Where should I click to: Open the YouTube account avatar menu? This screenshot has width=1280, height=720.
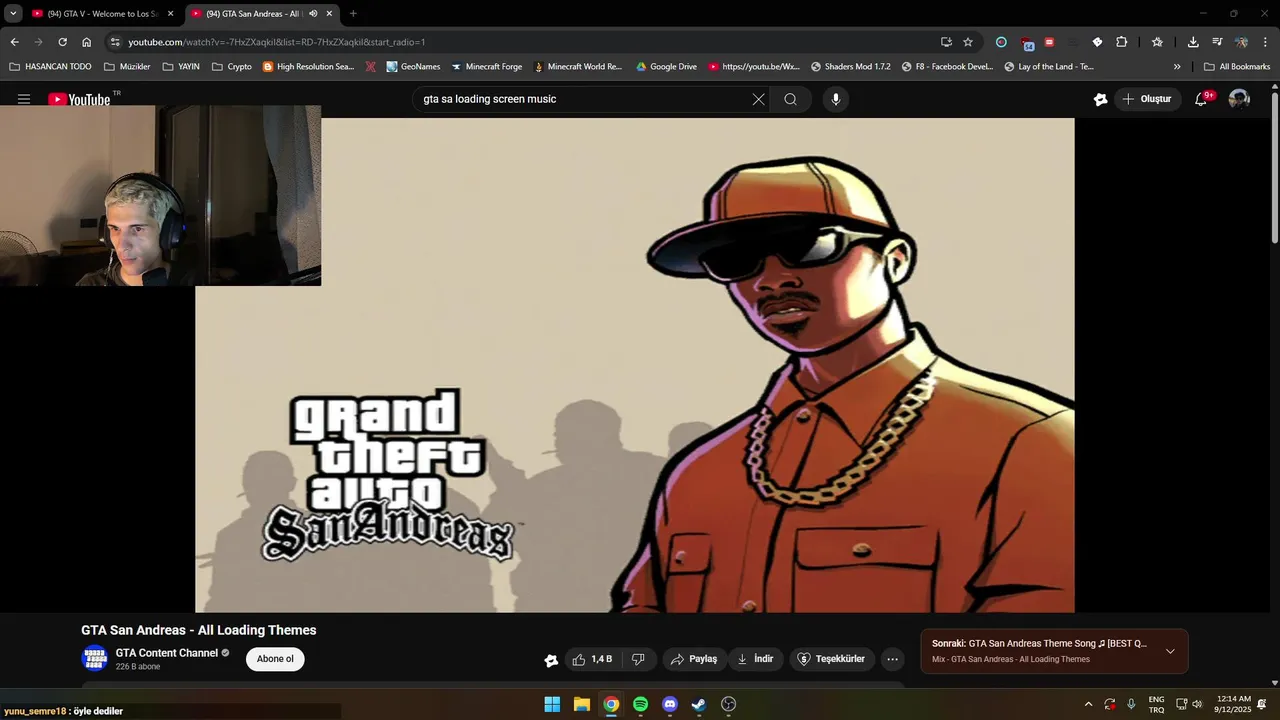1239,99
